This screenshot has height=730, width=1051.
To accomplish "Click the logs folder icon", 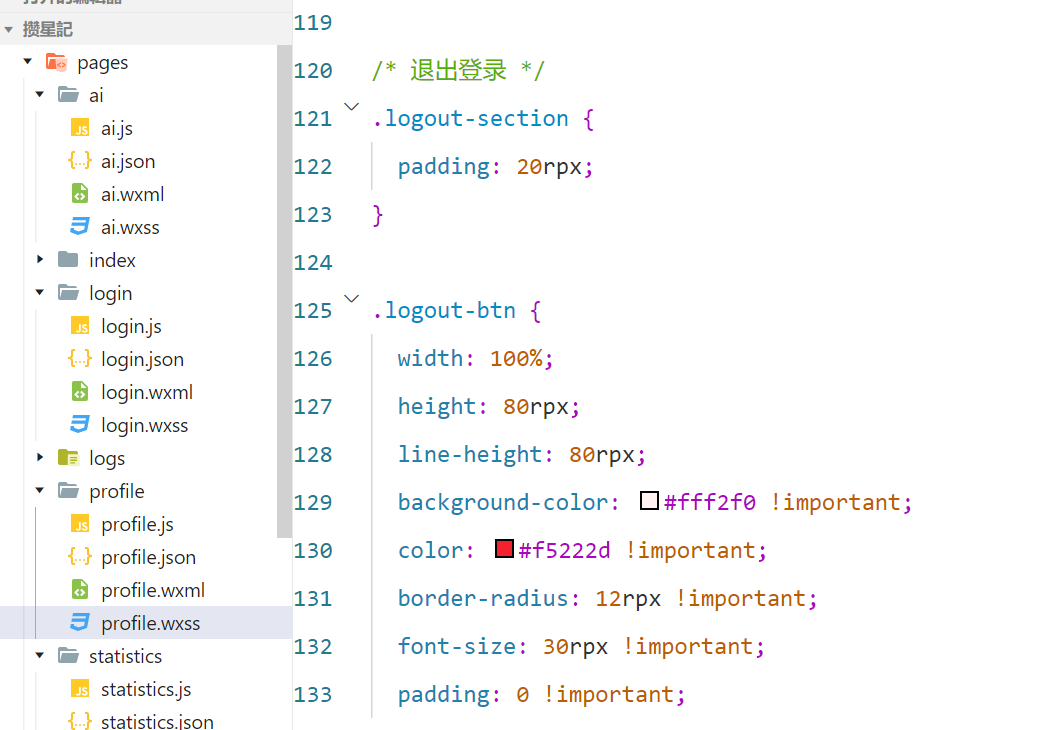I will coord(68,458).
